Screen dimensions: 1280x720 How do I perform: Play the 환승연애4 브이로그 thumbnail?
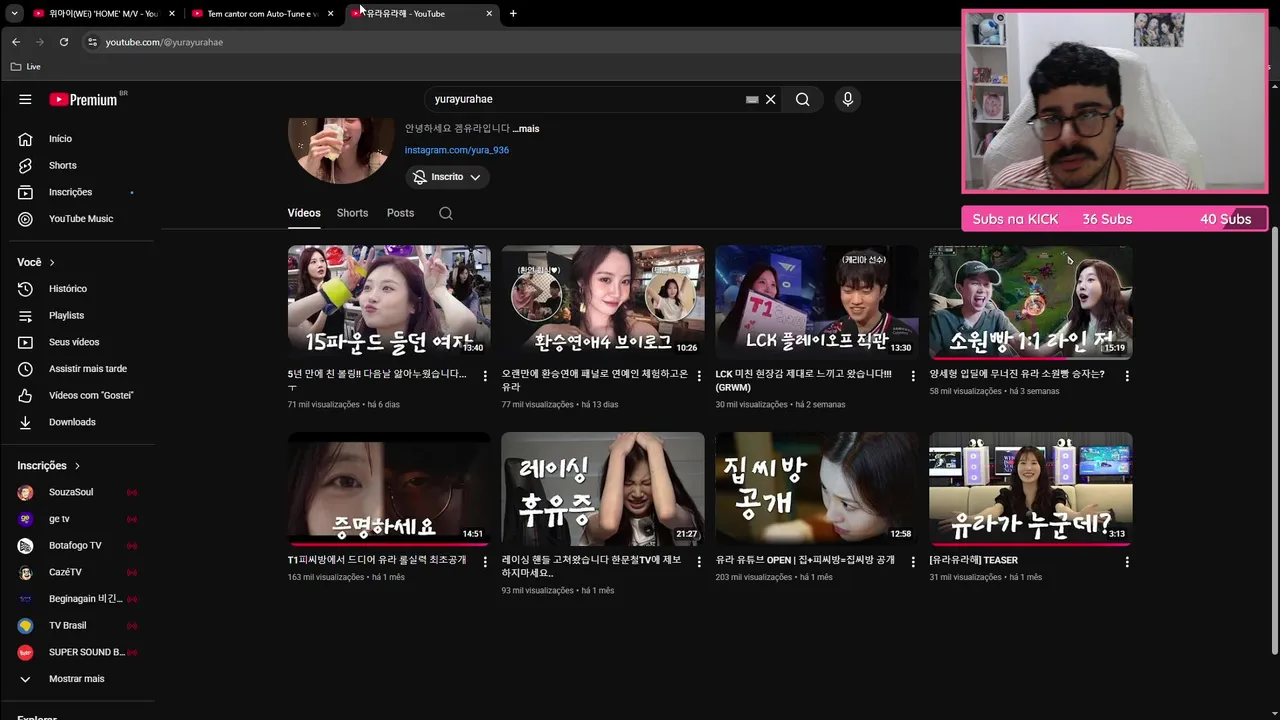tap(603, 302)
